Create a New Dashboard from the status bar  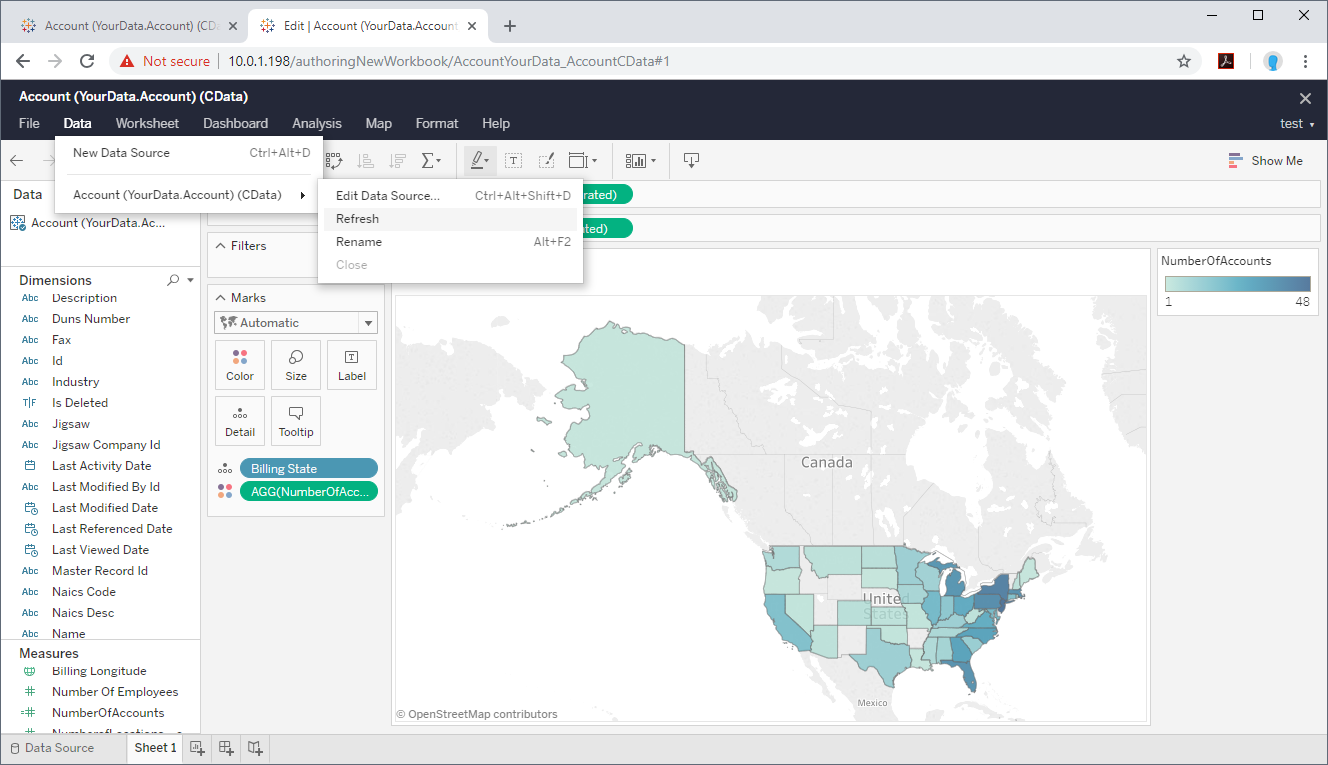[225, 747]
